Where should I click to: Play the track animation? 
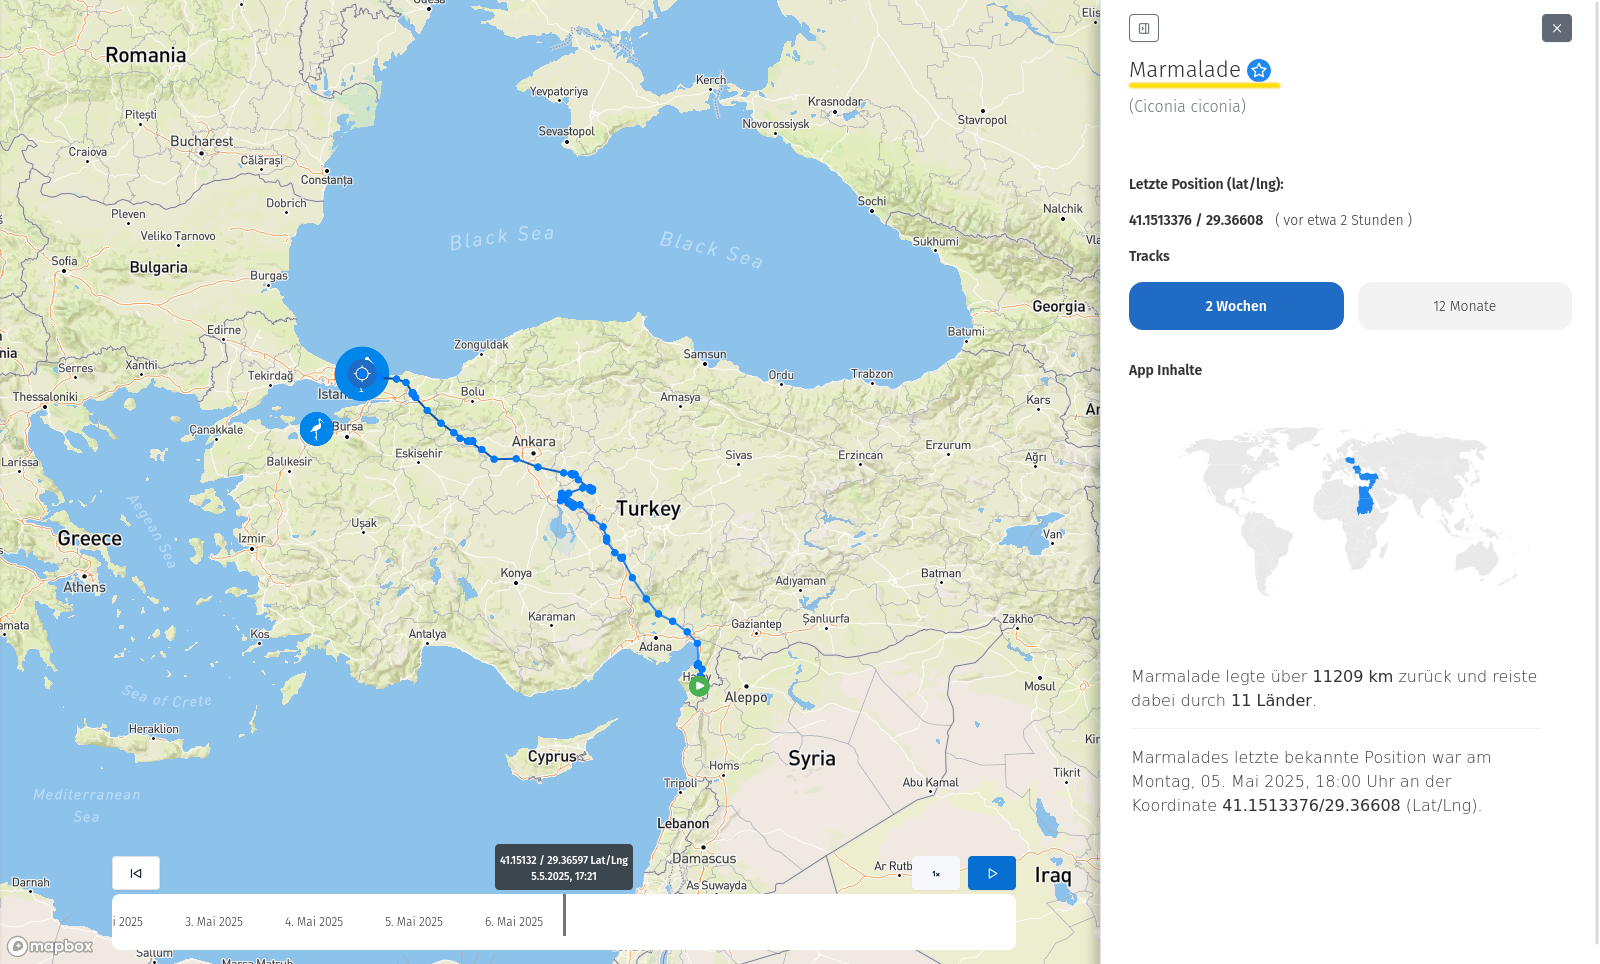click(x=991, y=873)
